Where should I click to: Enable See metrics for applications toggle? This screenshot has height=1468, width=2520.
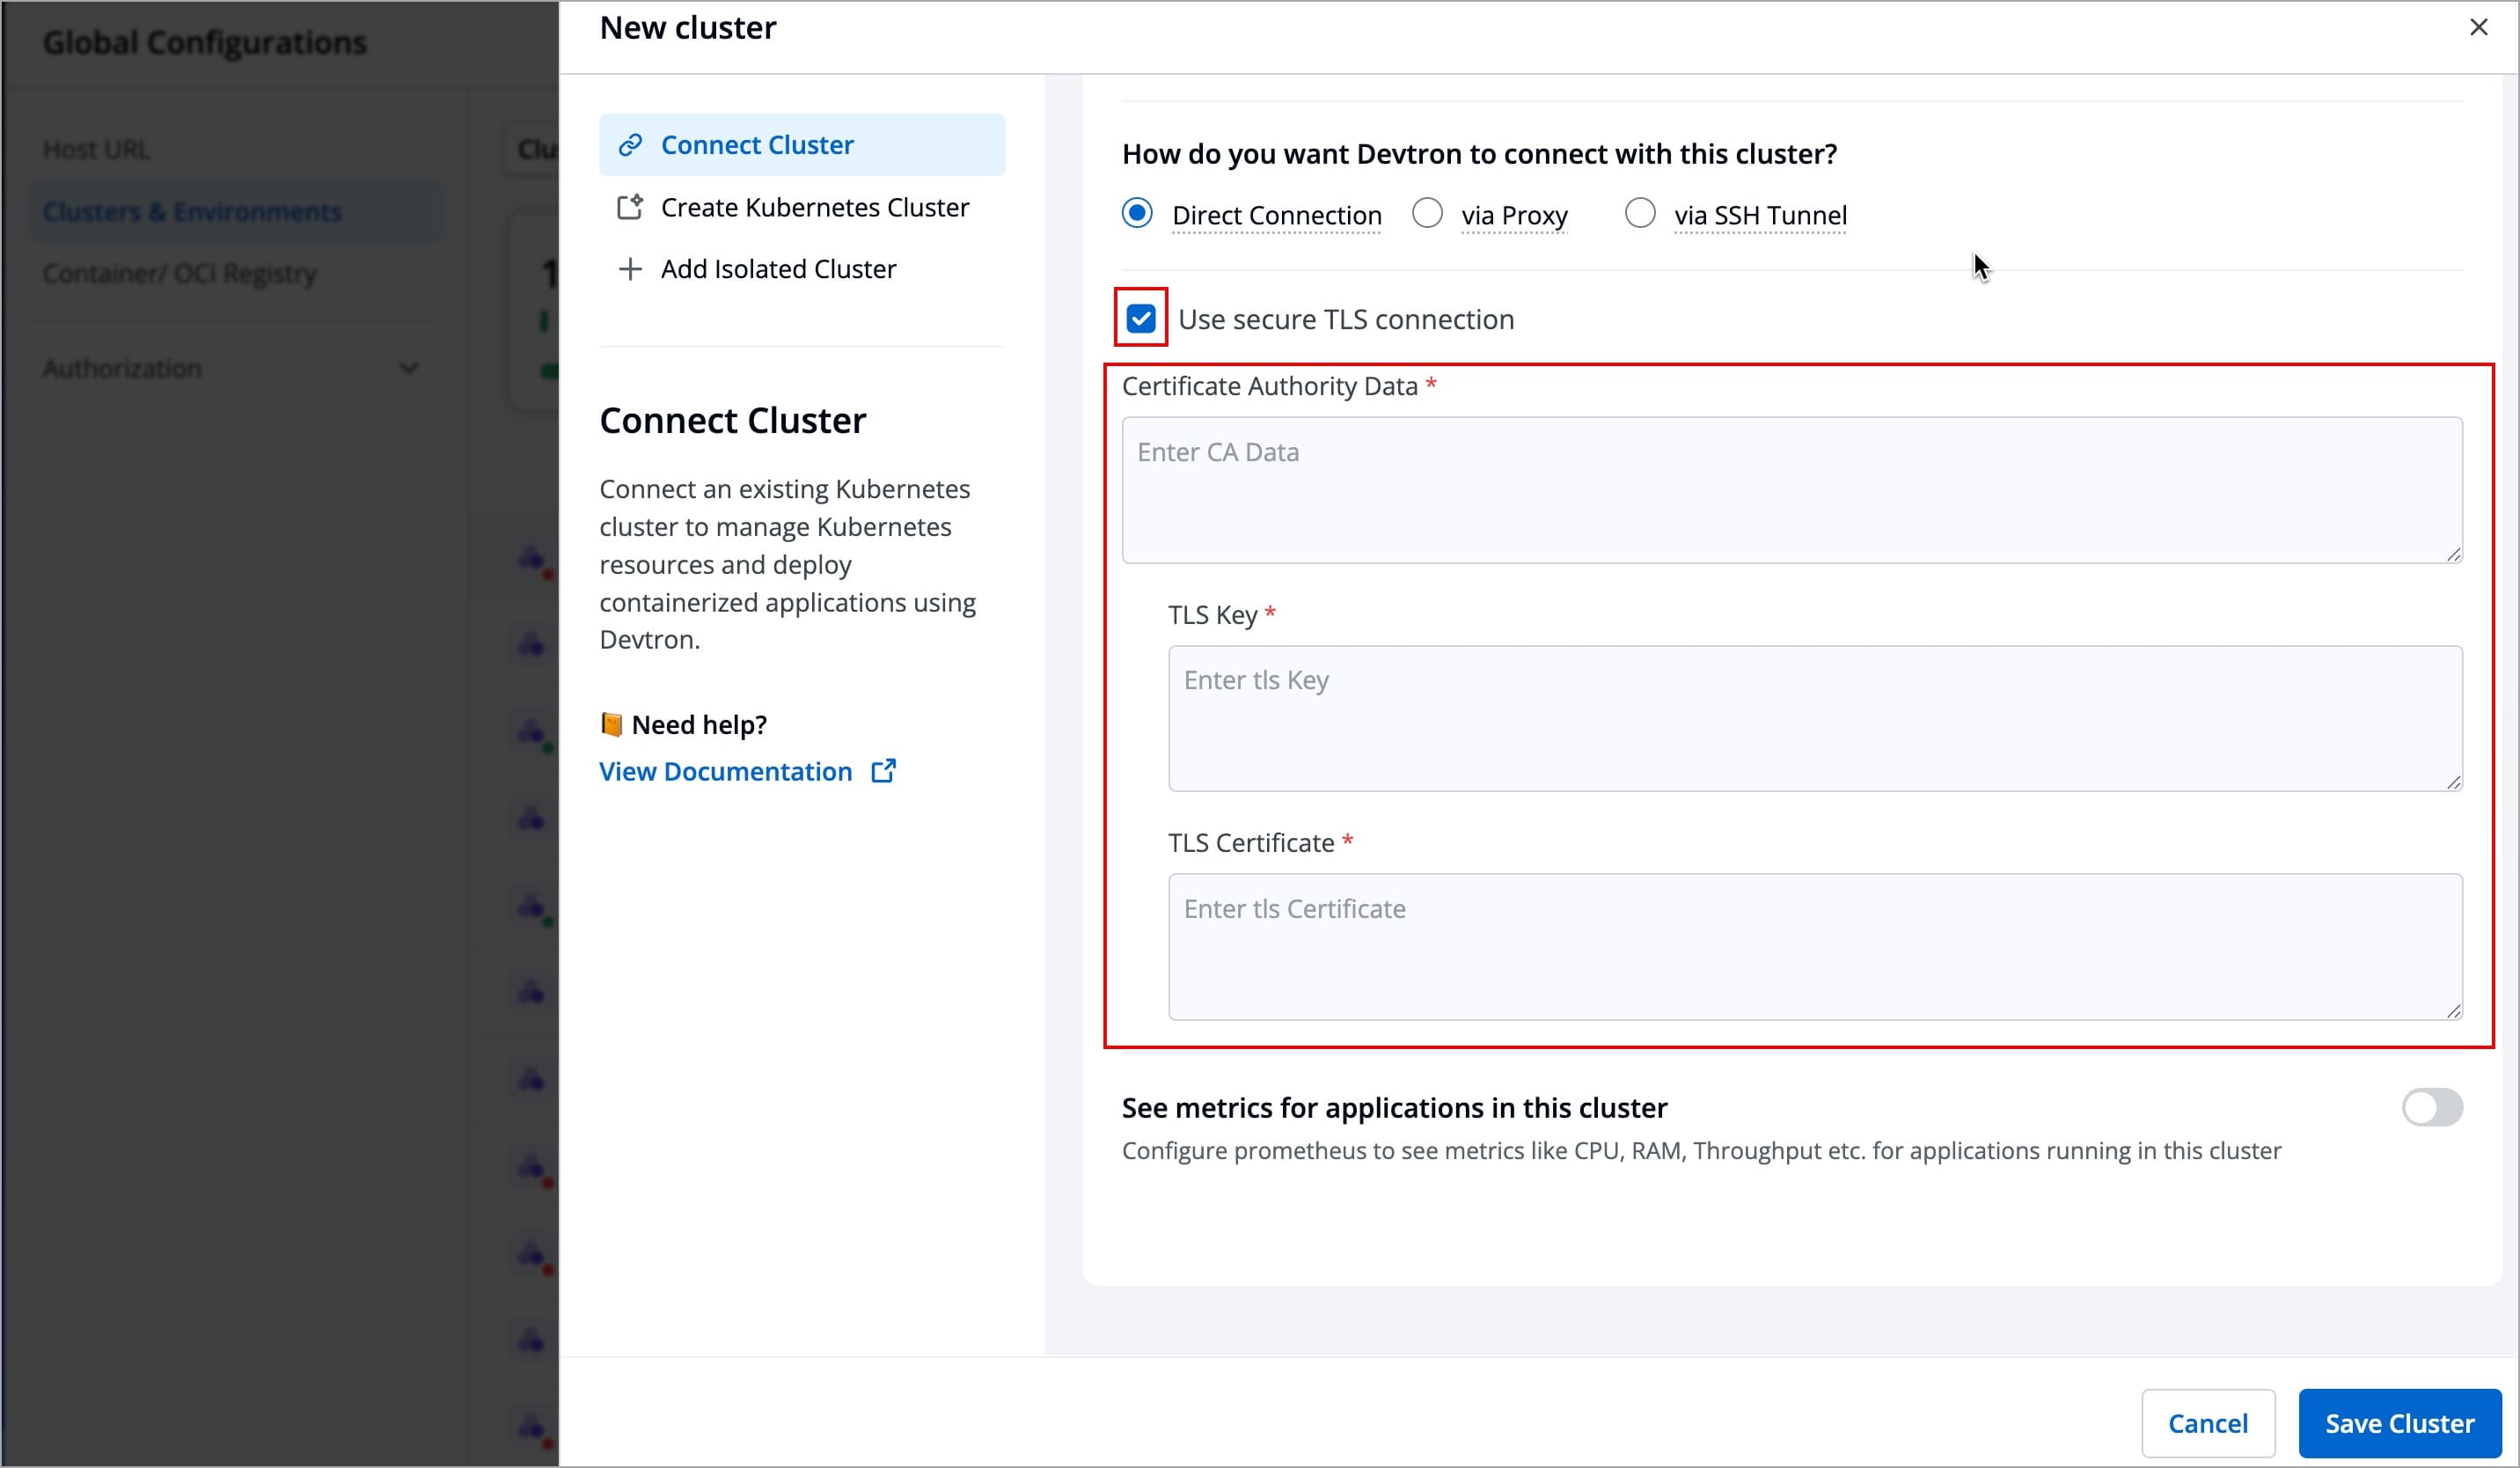[2432, 1107]
